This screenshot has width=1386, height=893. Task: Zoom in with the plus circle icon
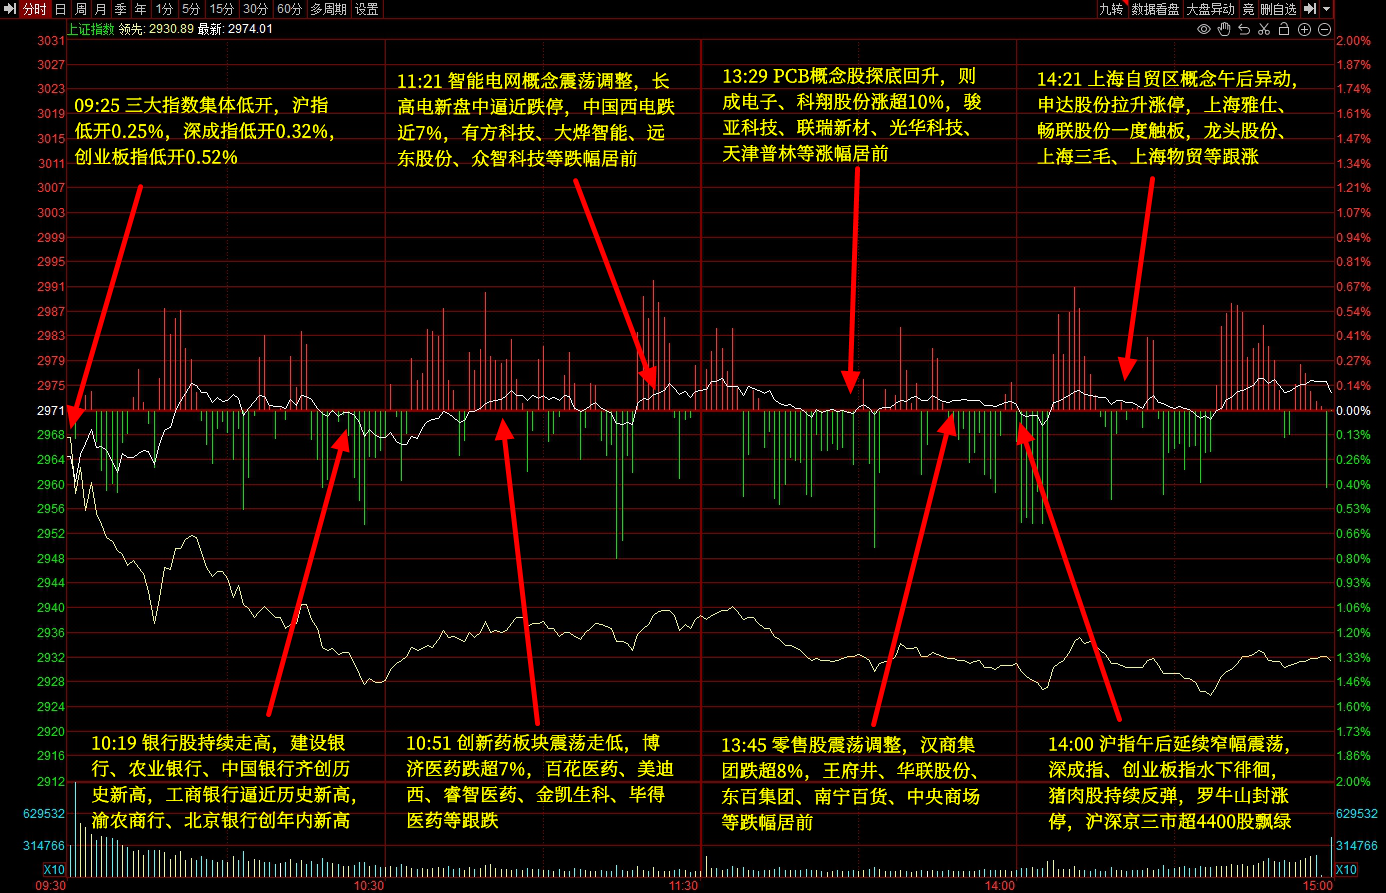pyautogui.click(x=1304, y=29)
